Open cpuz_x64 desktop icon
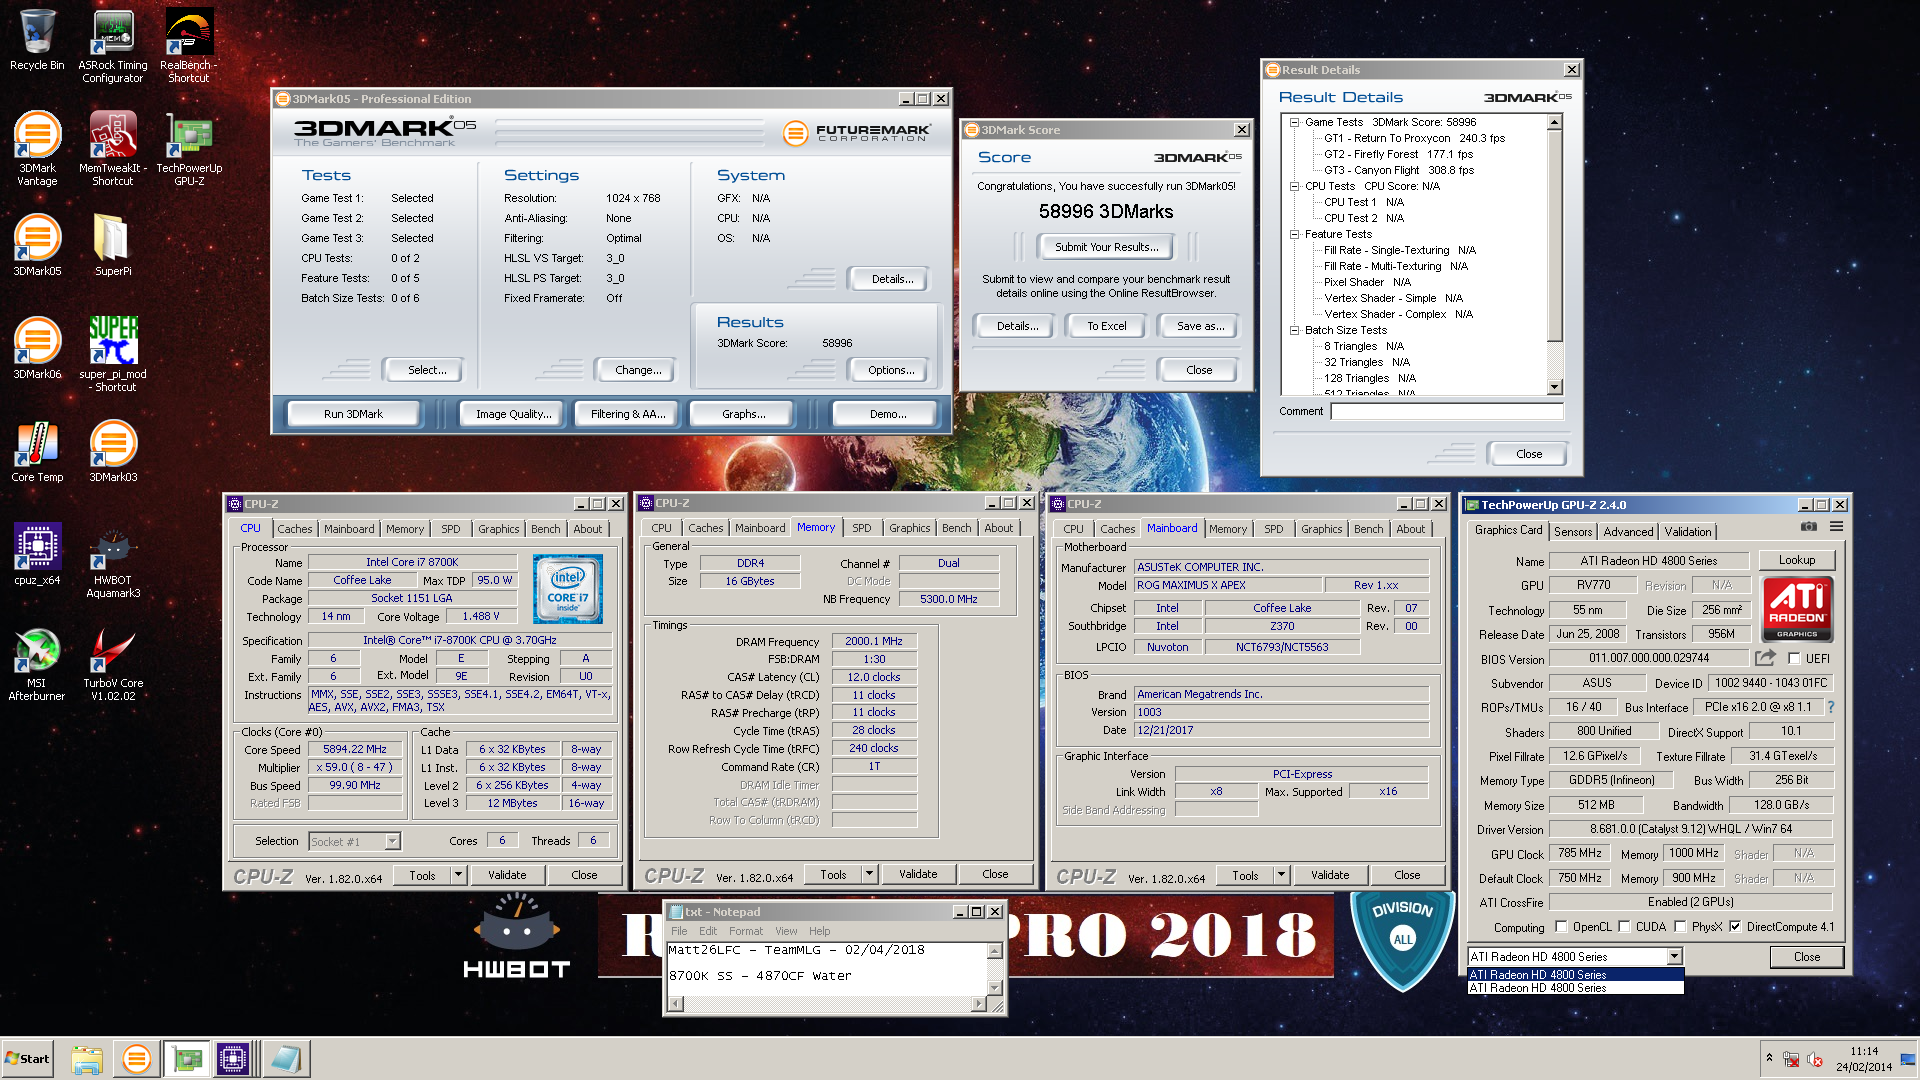Viewport: 1920px width, 1080px height. pyautogui.click(x=37, y=555)
